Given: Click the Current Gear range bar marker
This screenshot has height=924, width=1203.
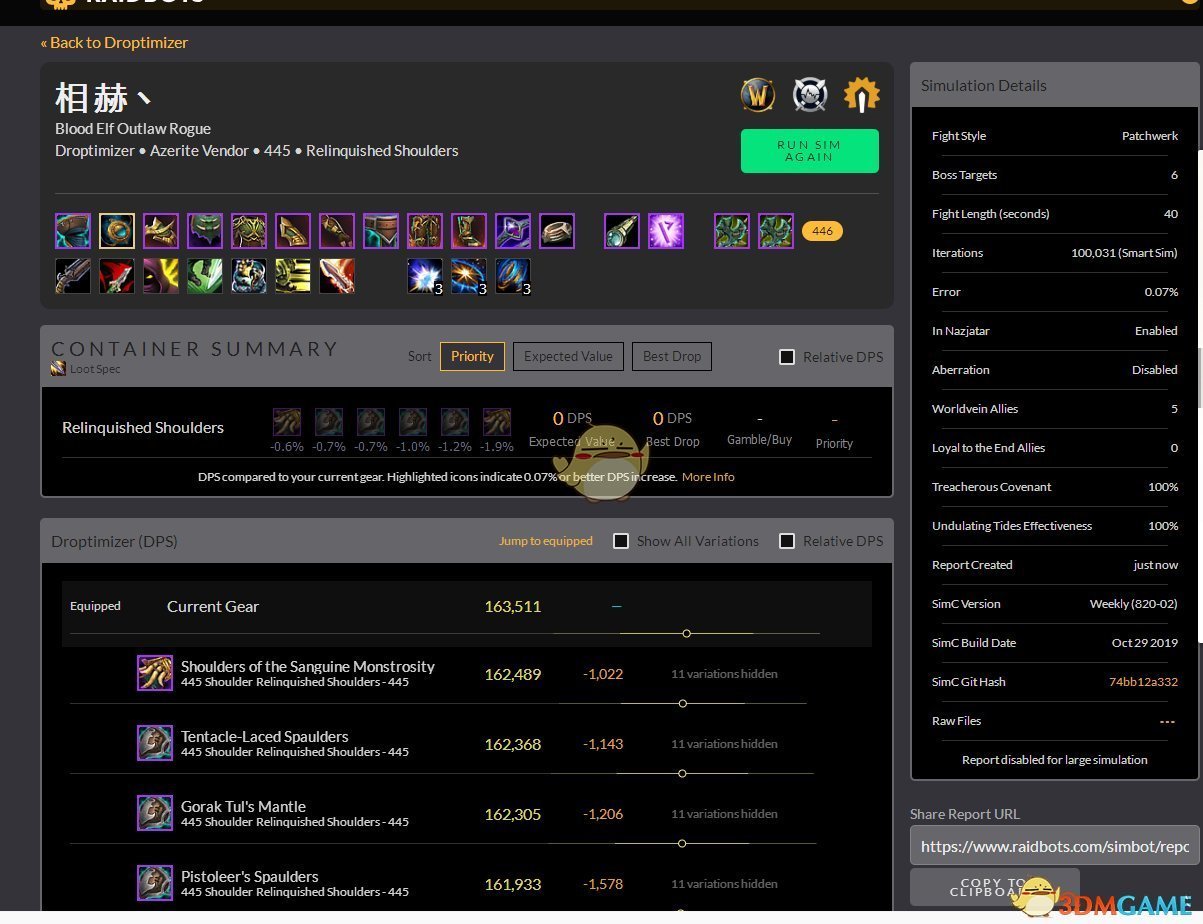Looking at the screenshot, I should coord(686,633).
